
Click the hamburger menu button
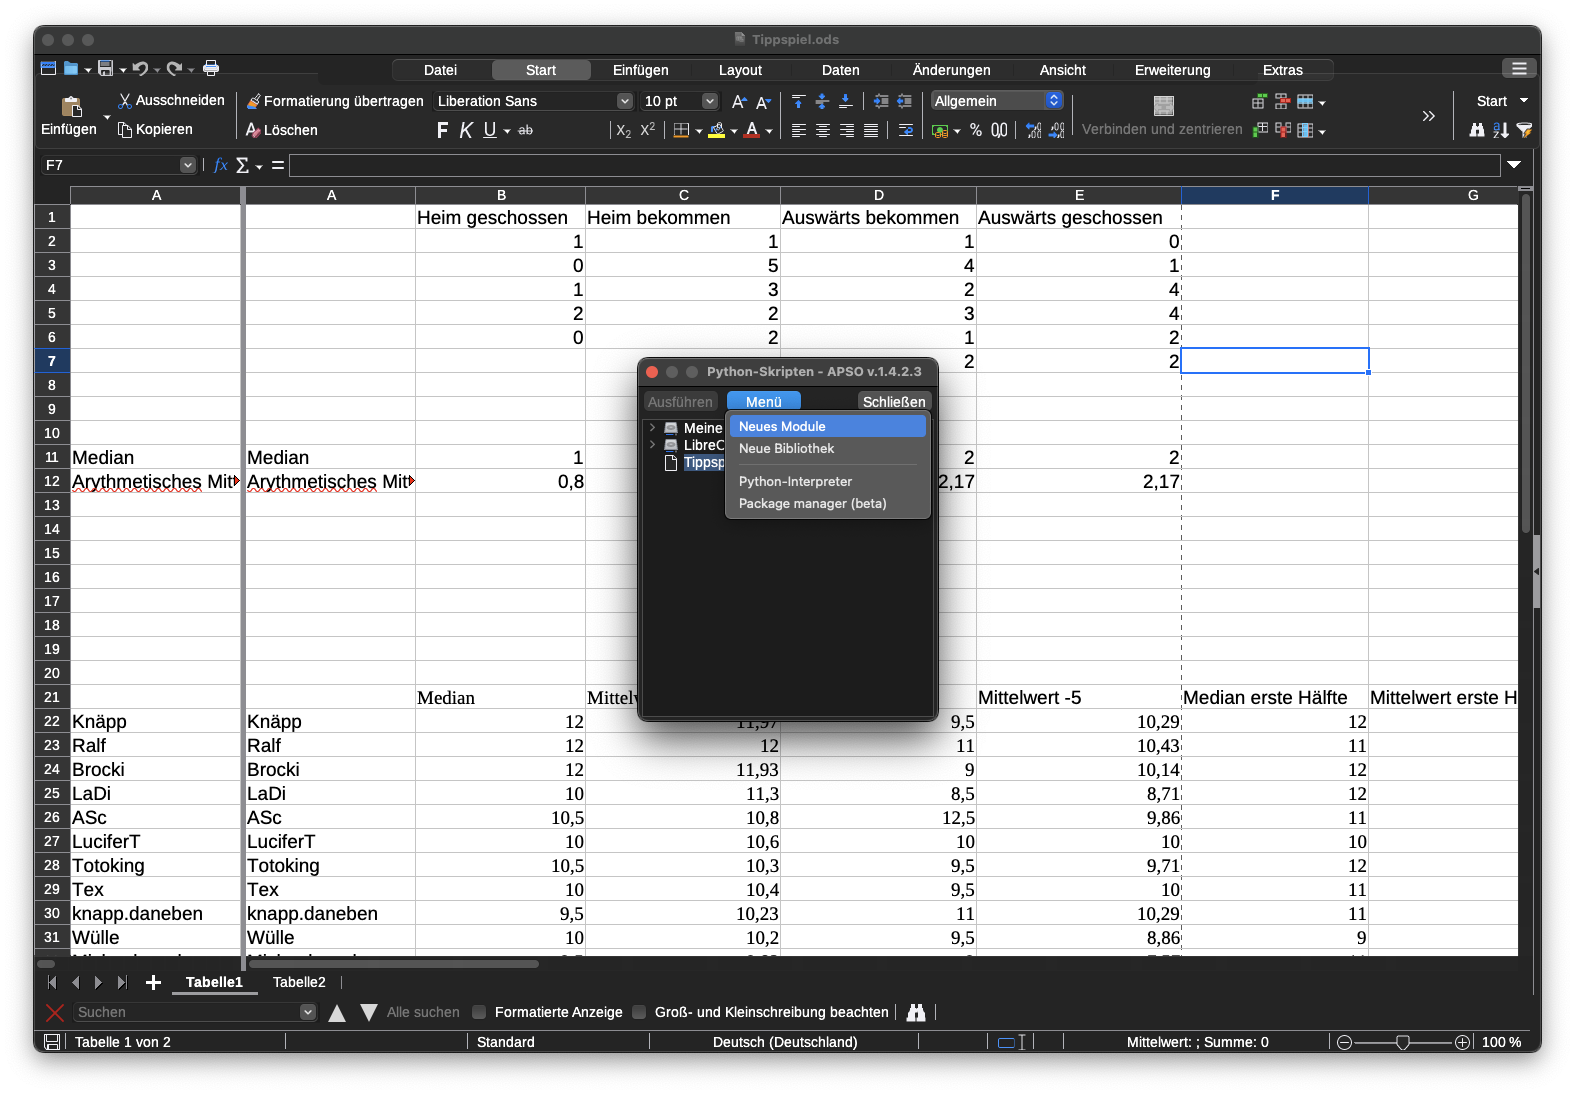click(x=1519, y=68)
